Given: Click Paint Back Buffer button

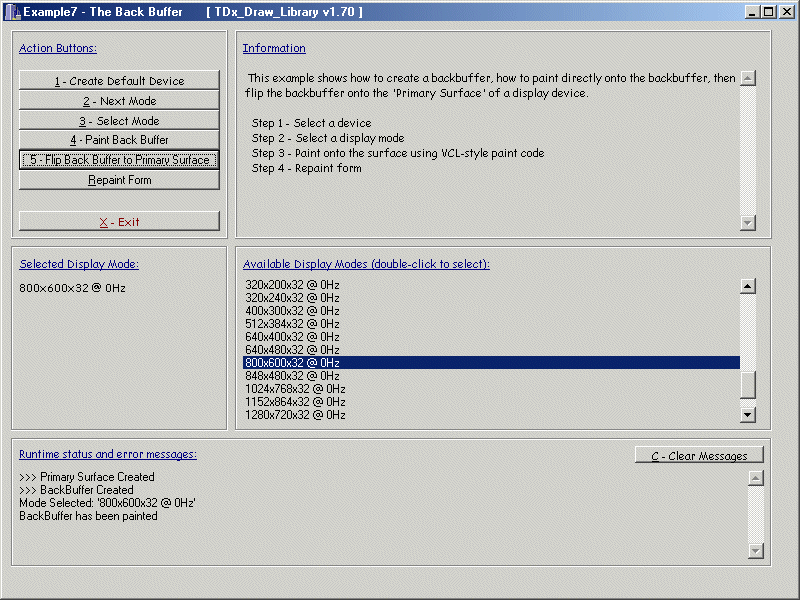Looking at the screenshot, I should pyautogui.click(x=119, y=140).
